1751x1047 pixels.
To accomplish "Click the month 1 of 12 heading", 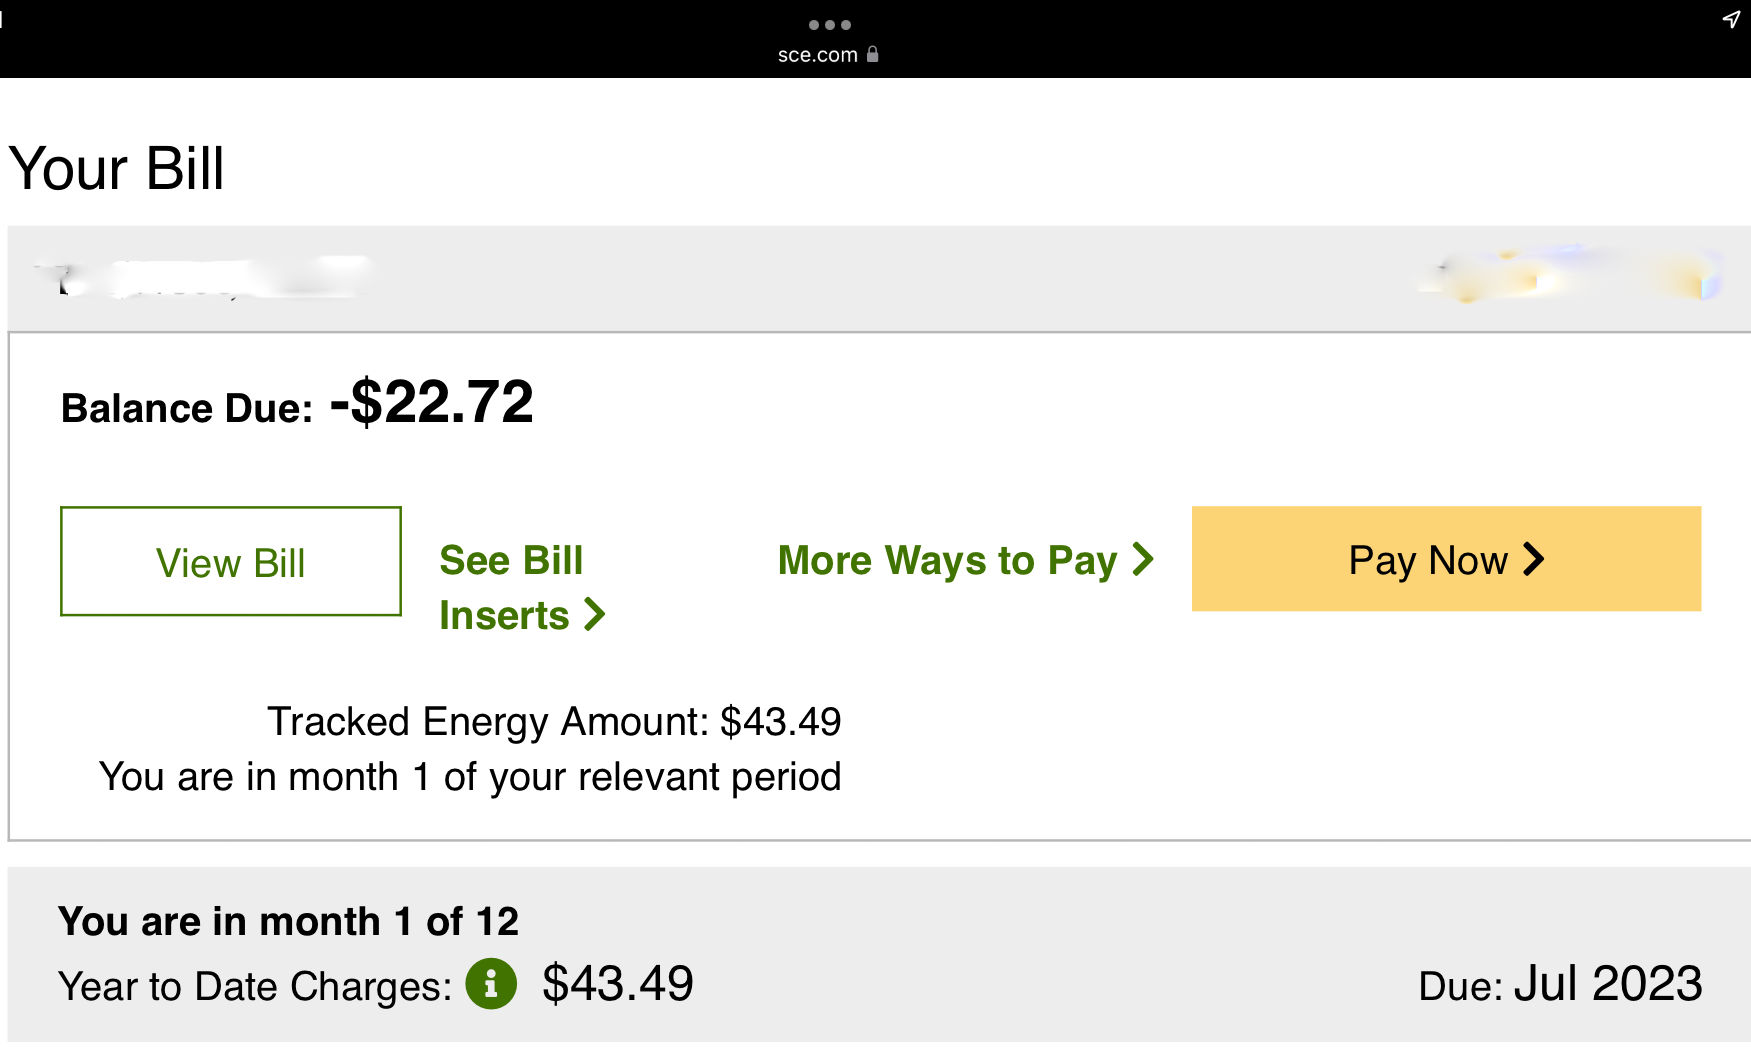I will (x=288, y=921).
